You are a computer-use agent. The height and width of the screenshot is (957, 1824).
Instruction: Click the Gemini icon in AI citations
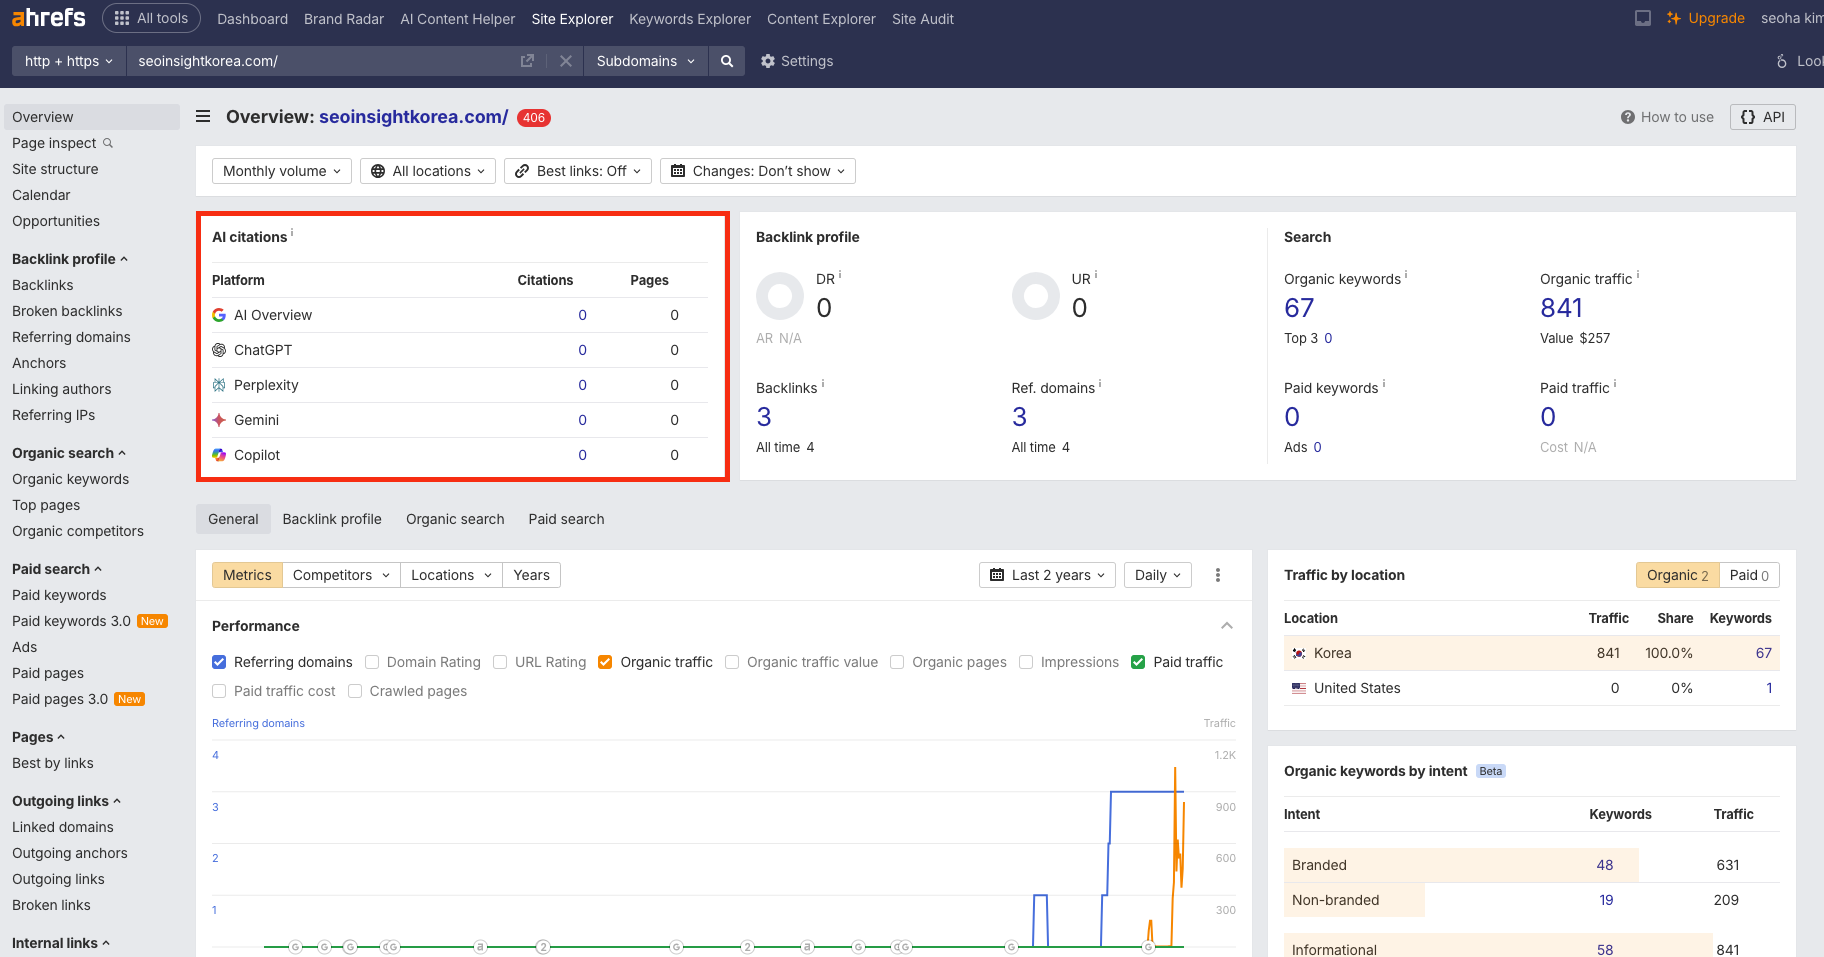pos(219,419)
